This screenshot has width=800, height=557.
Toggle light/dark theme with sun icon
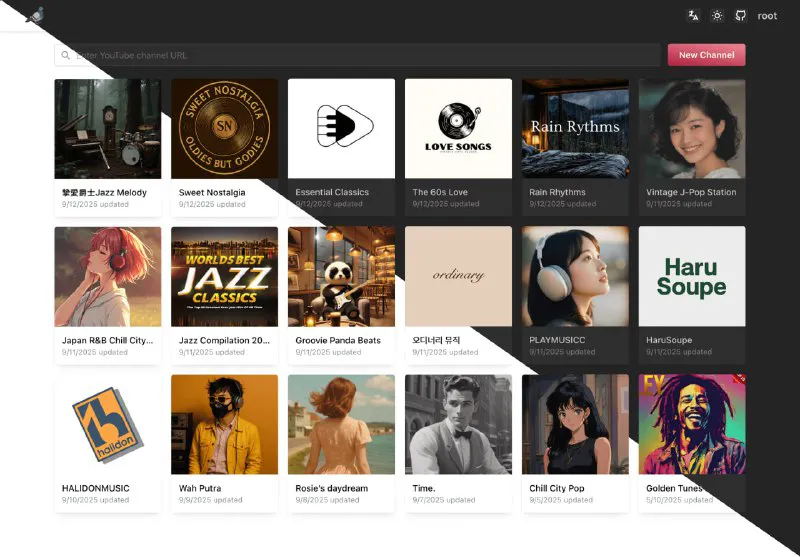[x=717, y=16]
